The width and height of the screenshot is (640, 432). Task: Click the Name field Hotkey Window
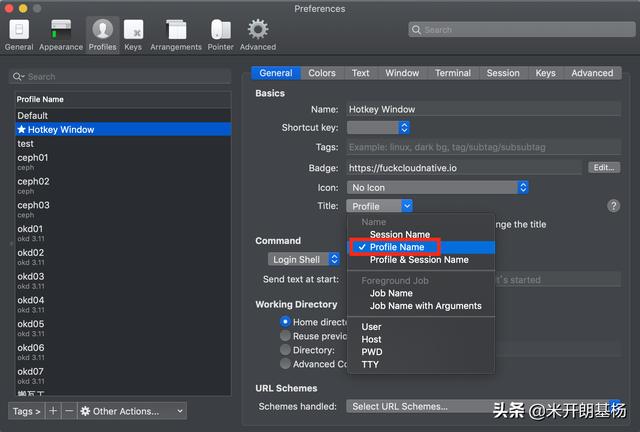[483, 109]
